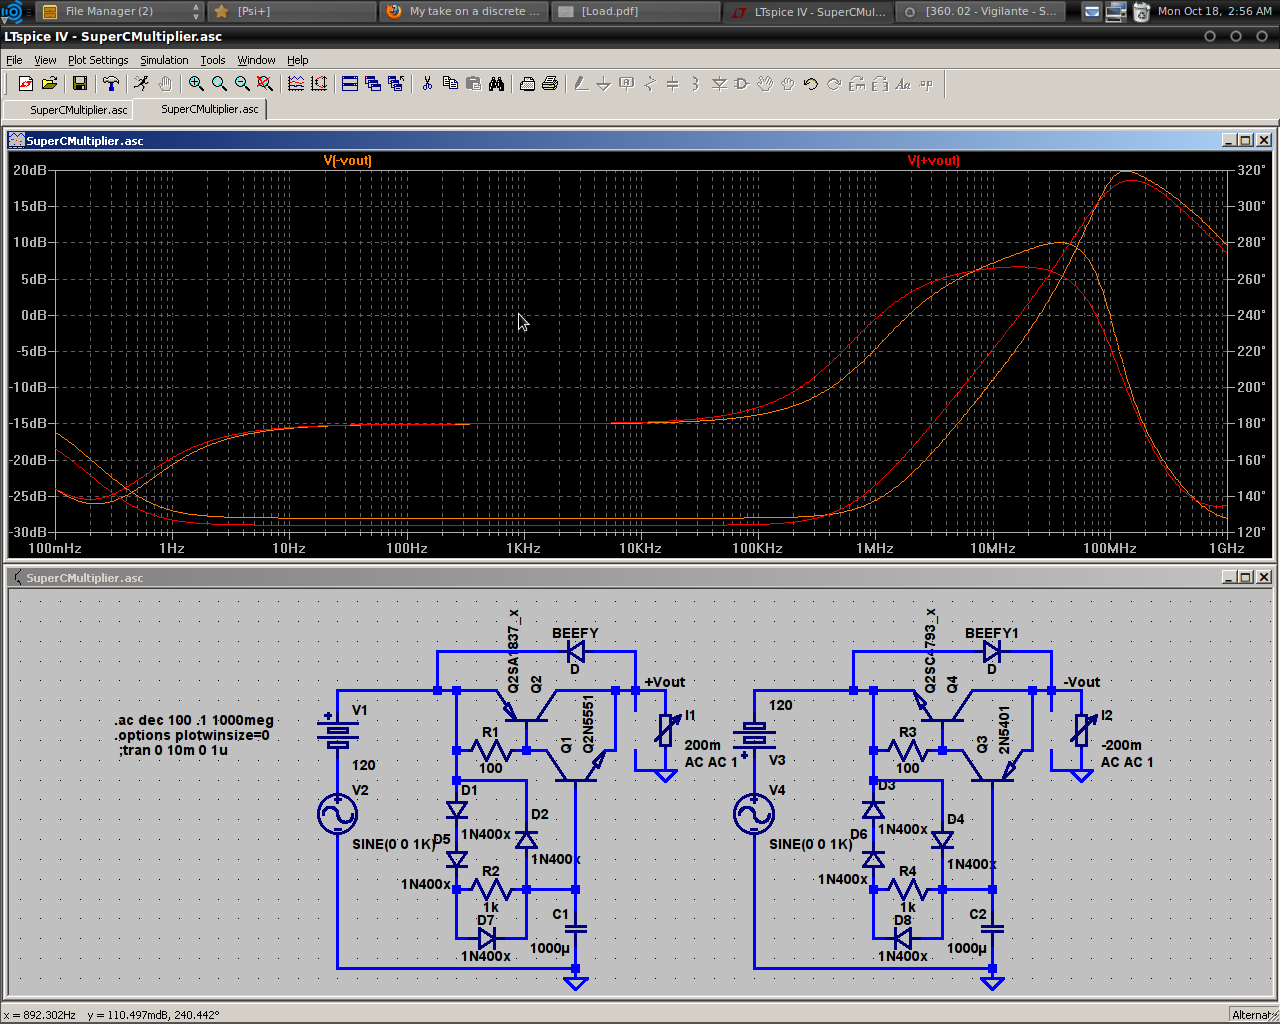
Task: Select the Place Inductor tool
Action: [x=696, y=84]
